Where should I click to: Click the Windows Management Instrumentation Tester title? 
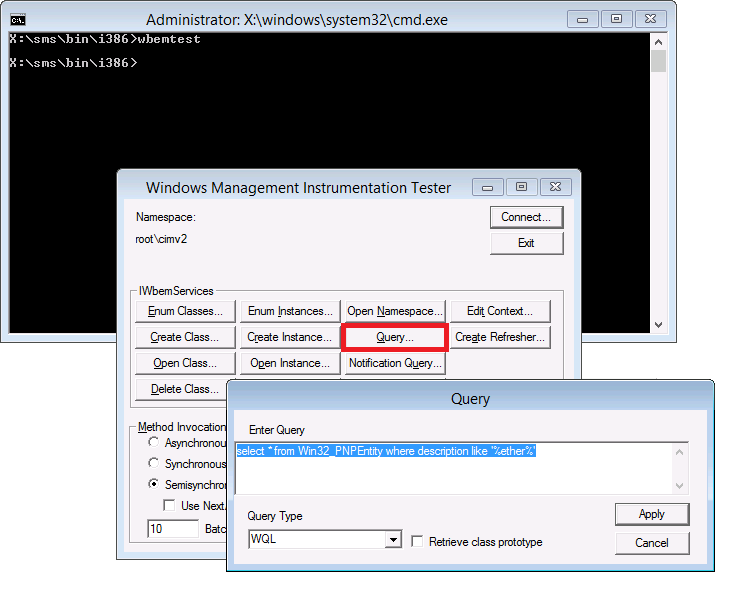[298, 188]
